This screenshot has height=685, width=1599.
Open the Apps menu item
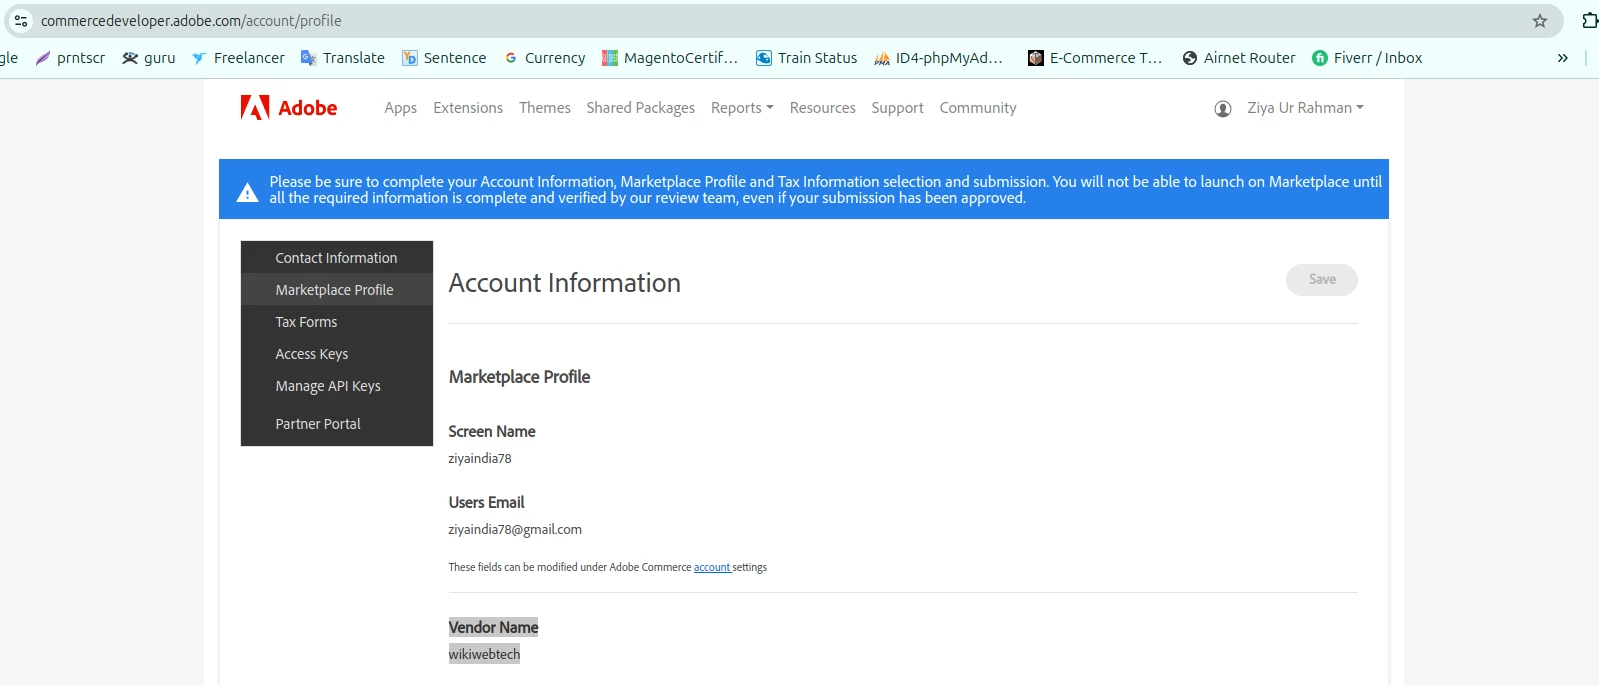(x=400, y=108)
